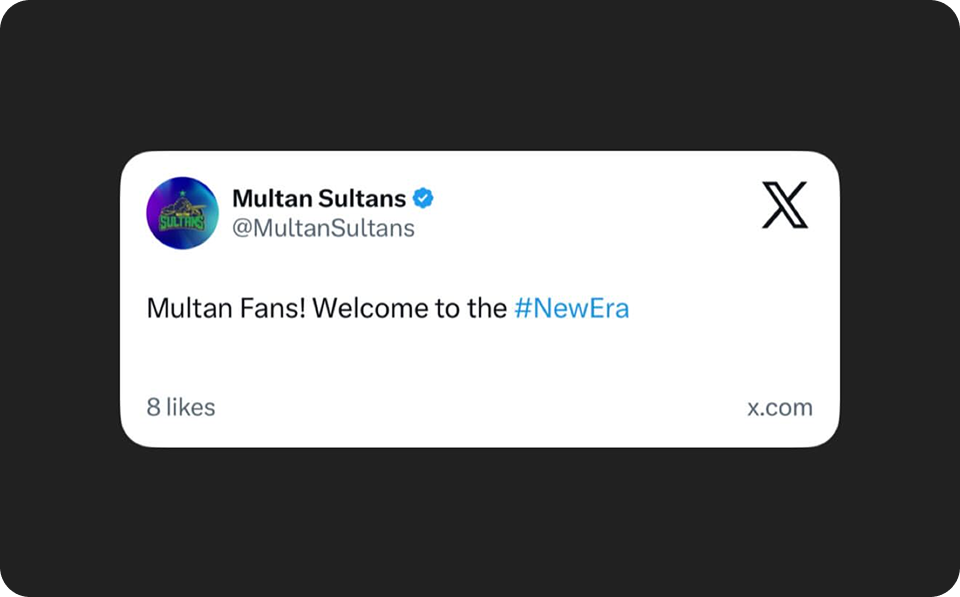View the 8 likes count
The width and height of the screenshot is (960, 597).
tap(181, 407)
